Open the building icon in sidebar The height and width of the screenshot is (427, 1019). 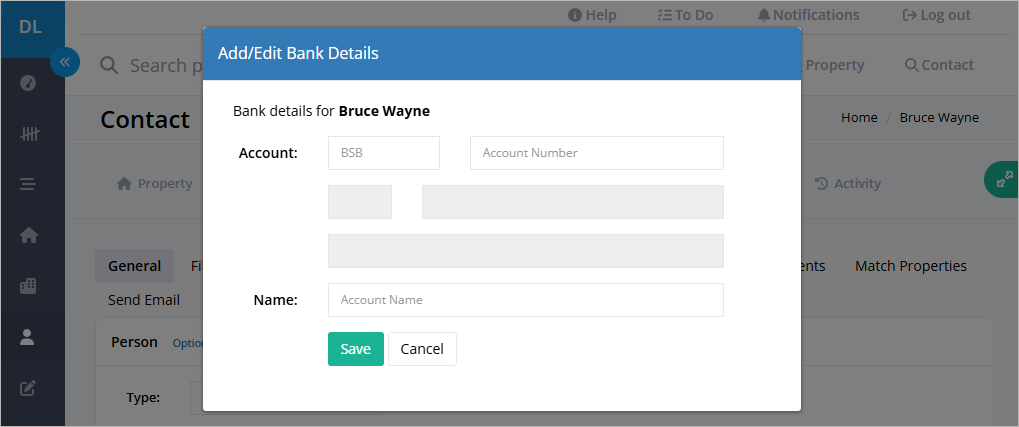(x=28, y=286)
